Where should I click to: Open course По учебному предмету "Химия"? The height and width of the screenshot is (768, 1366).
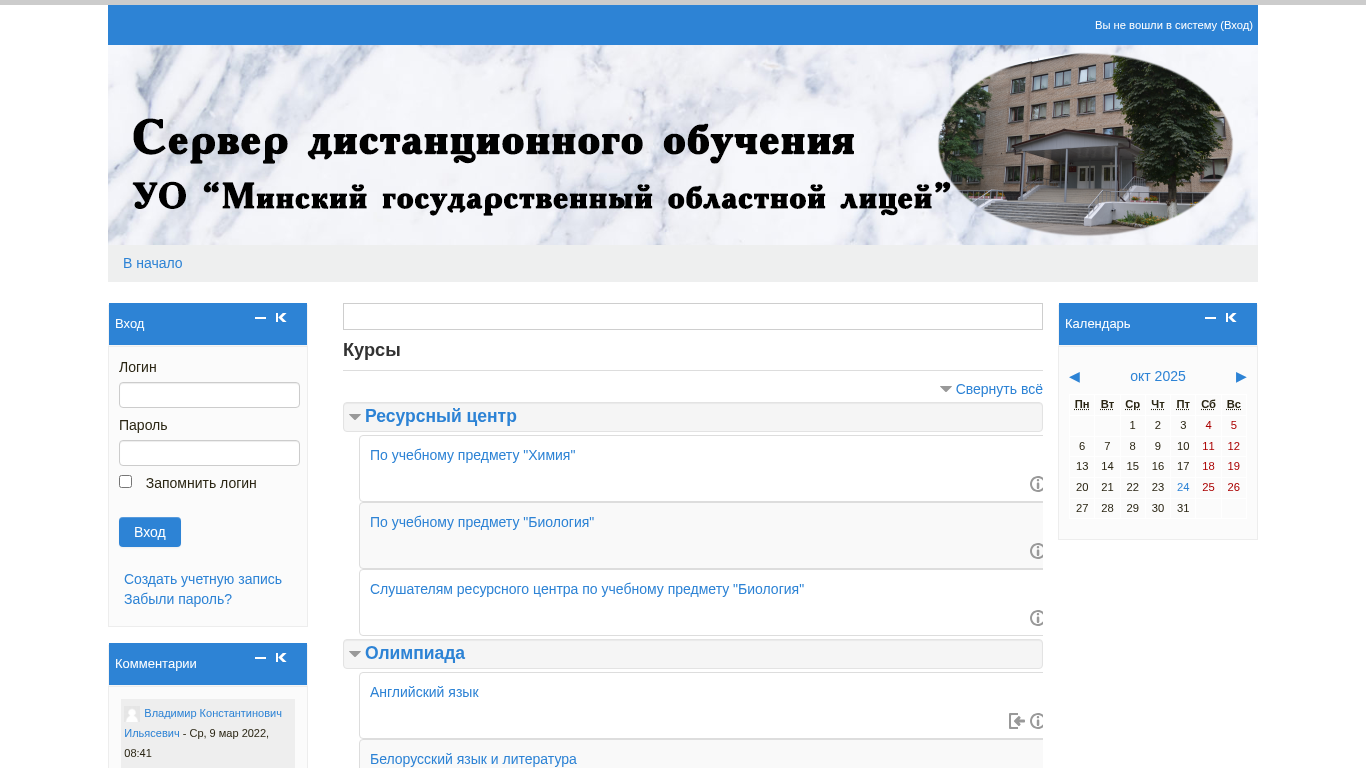pyautogui.click(x=473, y=455)
